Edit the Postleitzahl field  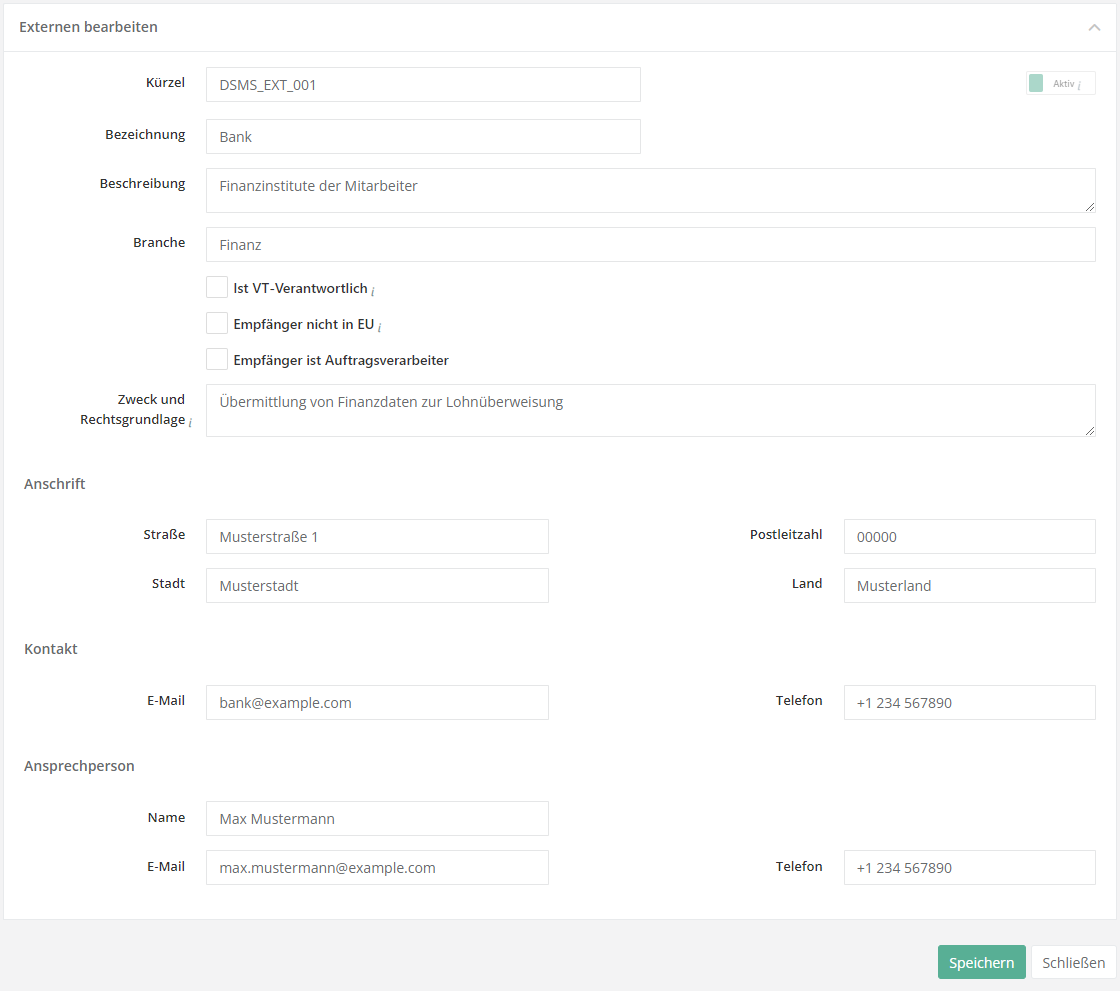click(969, 537)
